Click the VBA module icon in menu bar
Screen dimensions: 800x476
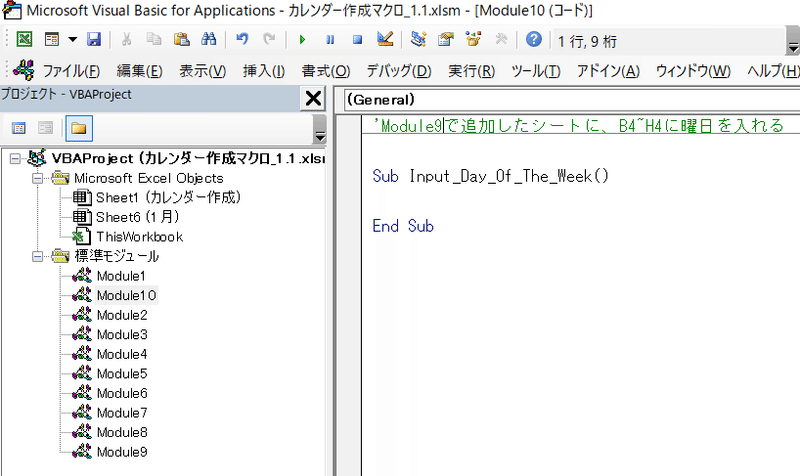tap(24, 70)
